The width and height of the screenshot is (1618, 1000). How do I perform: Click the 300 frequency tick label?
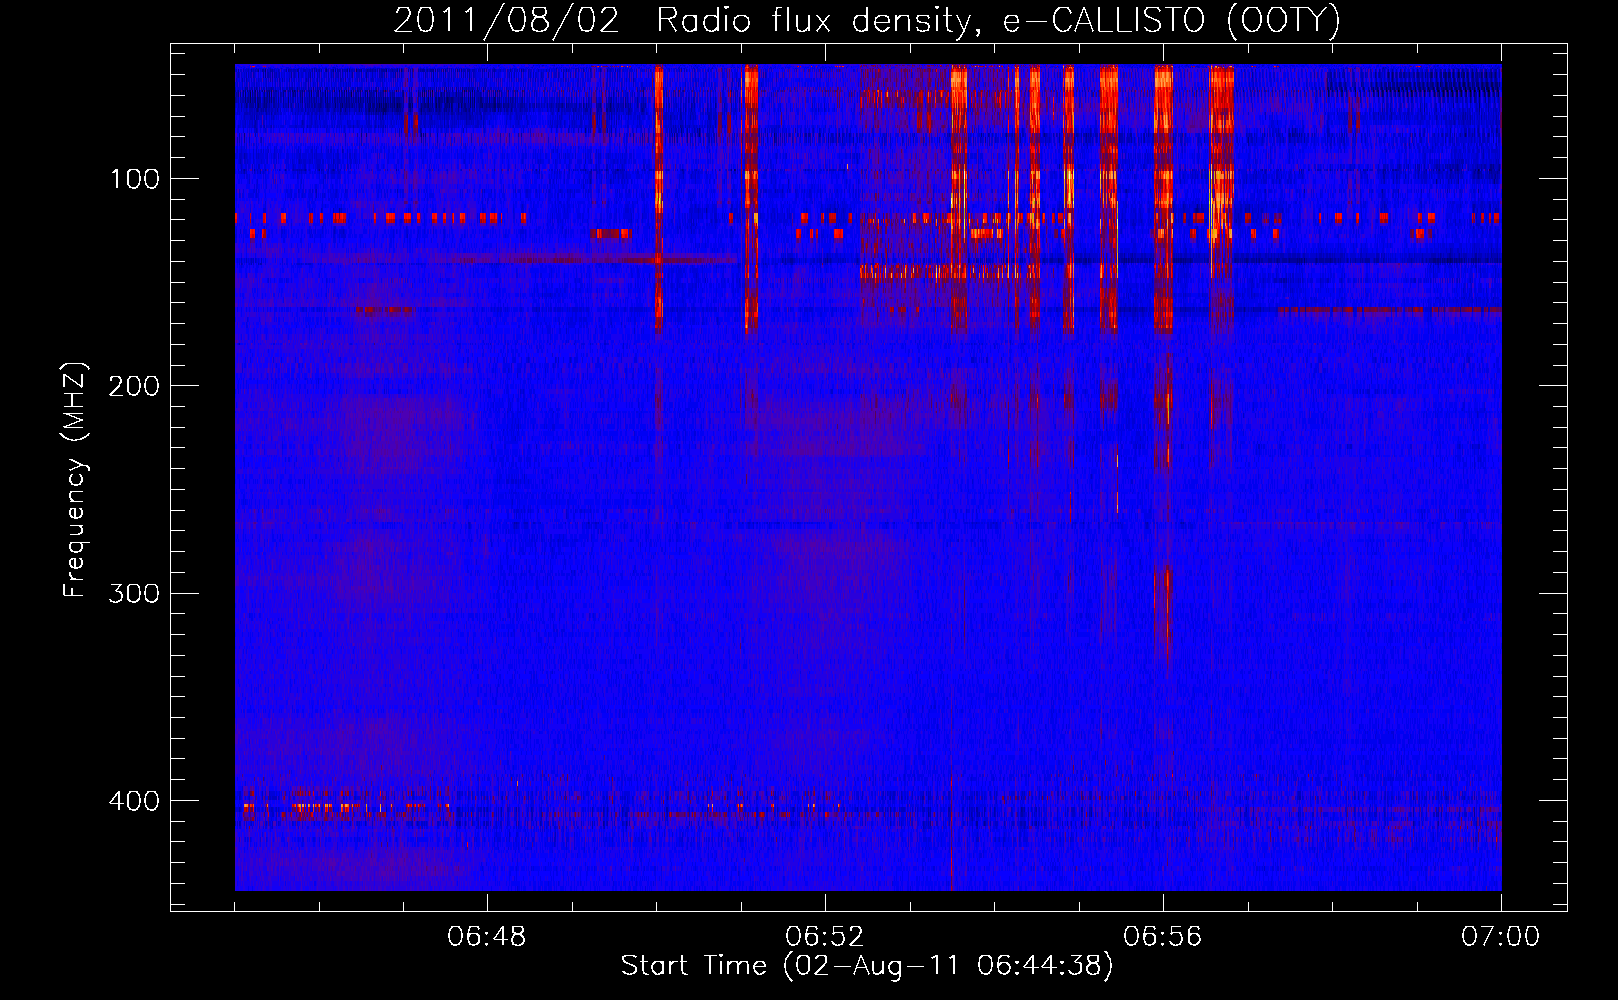click(135, 593)
